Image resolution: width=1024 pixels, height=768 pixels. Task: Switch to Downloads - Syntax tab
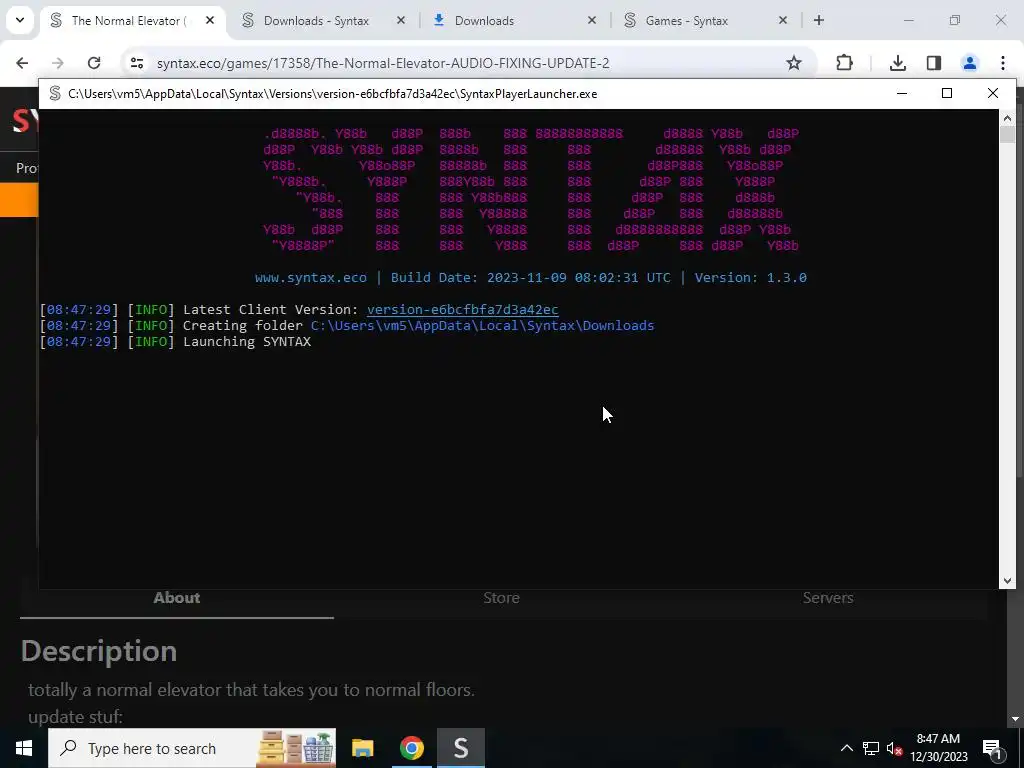tap(316, 21)
